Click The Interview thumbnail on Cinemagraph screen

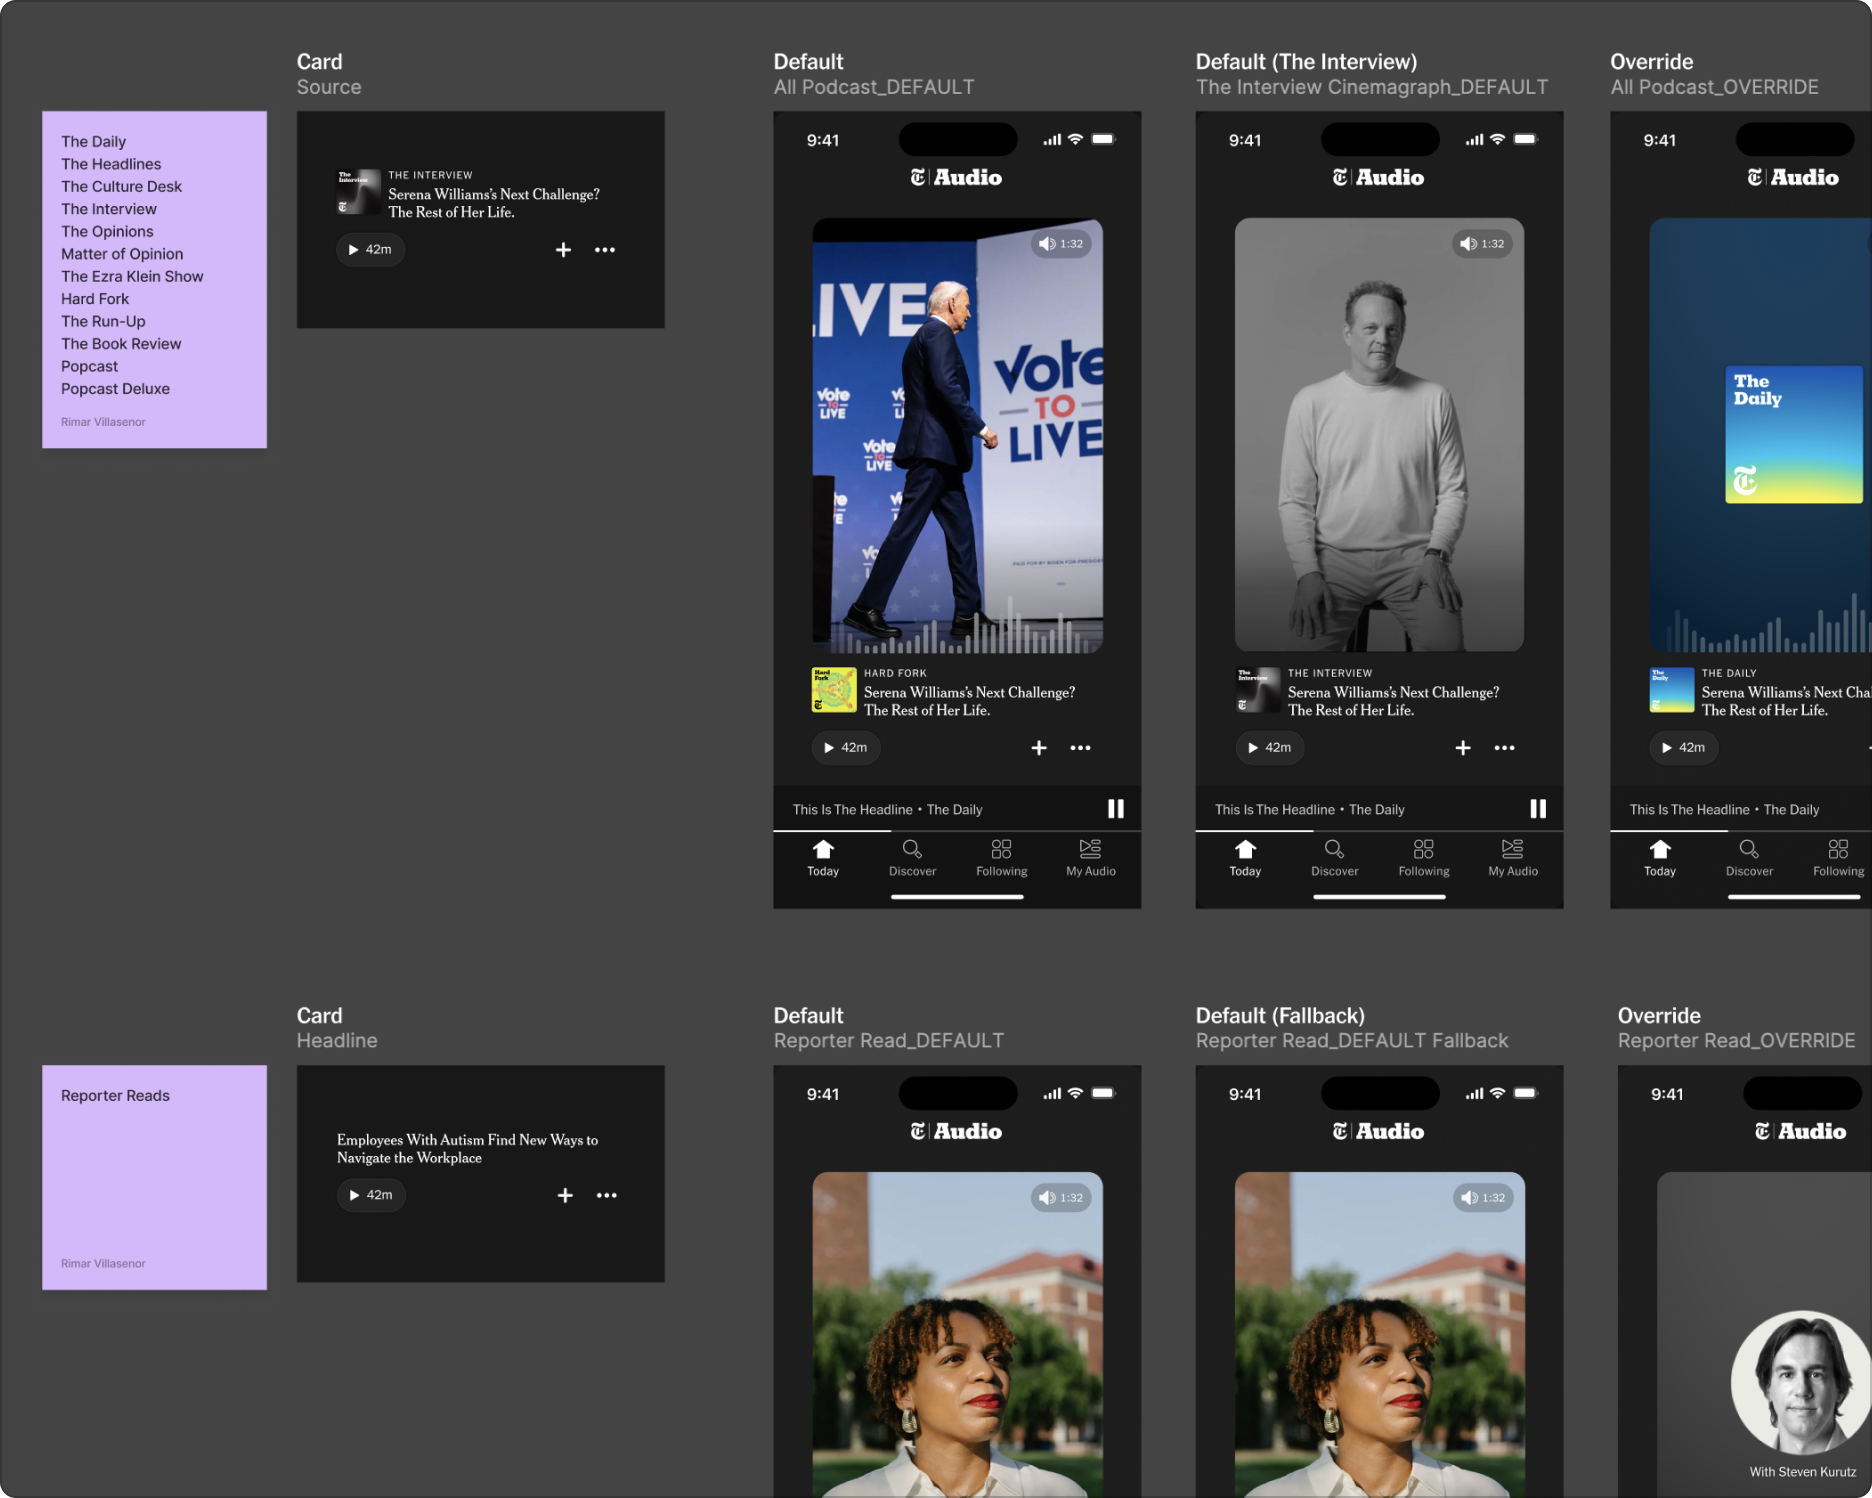coord(1258,690)
